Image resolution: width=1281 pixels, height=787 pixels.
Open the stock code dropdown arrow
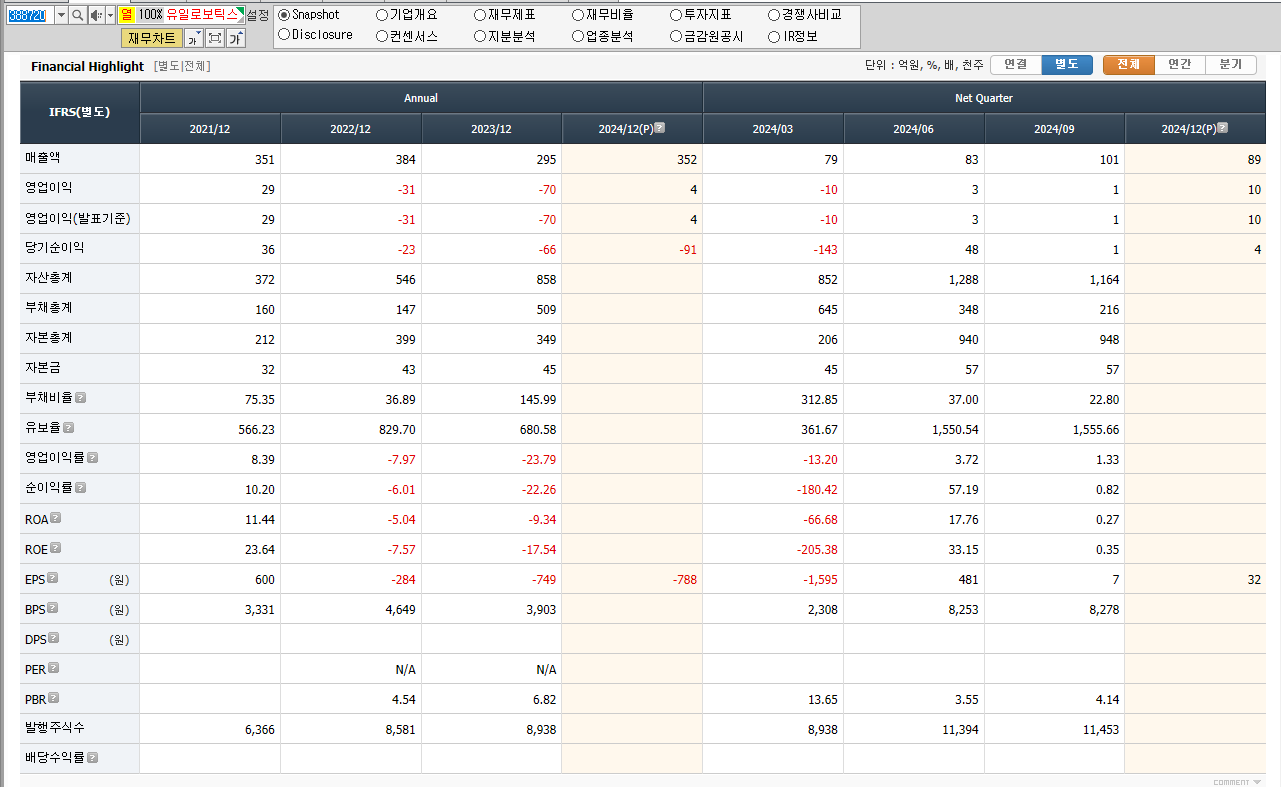point(60,15)
